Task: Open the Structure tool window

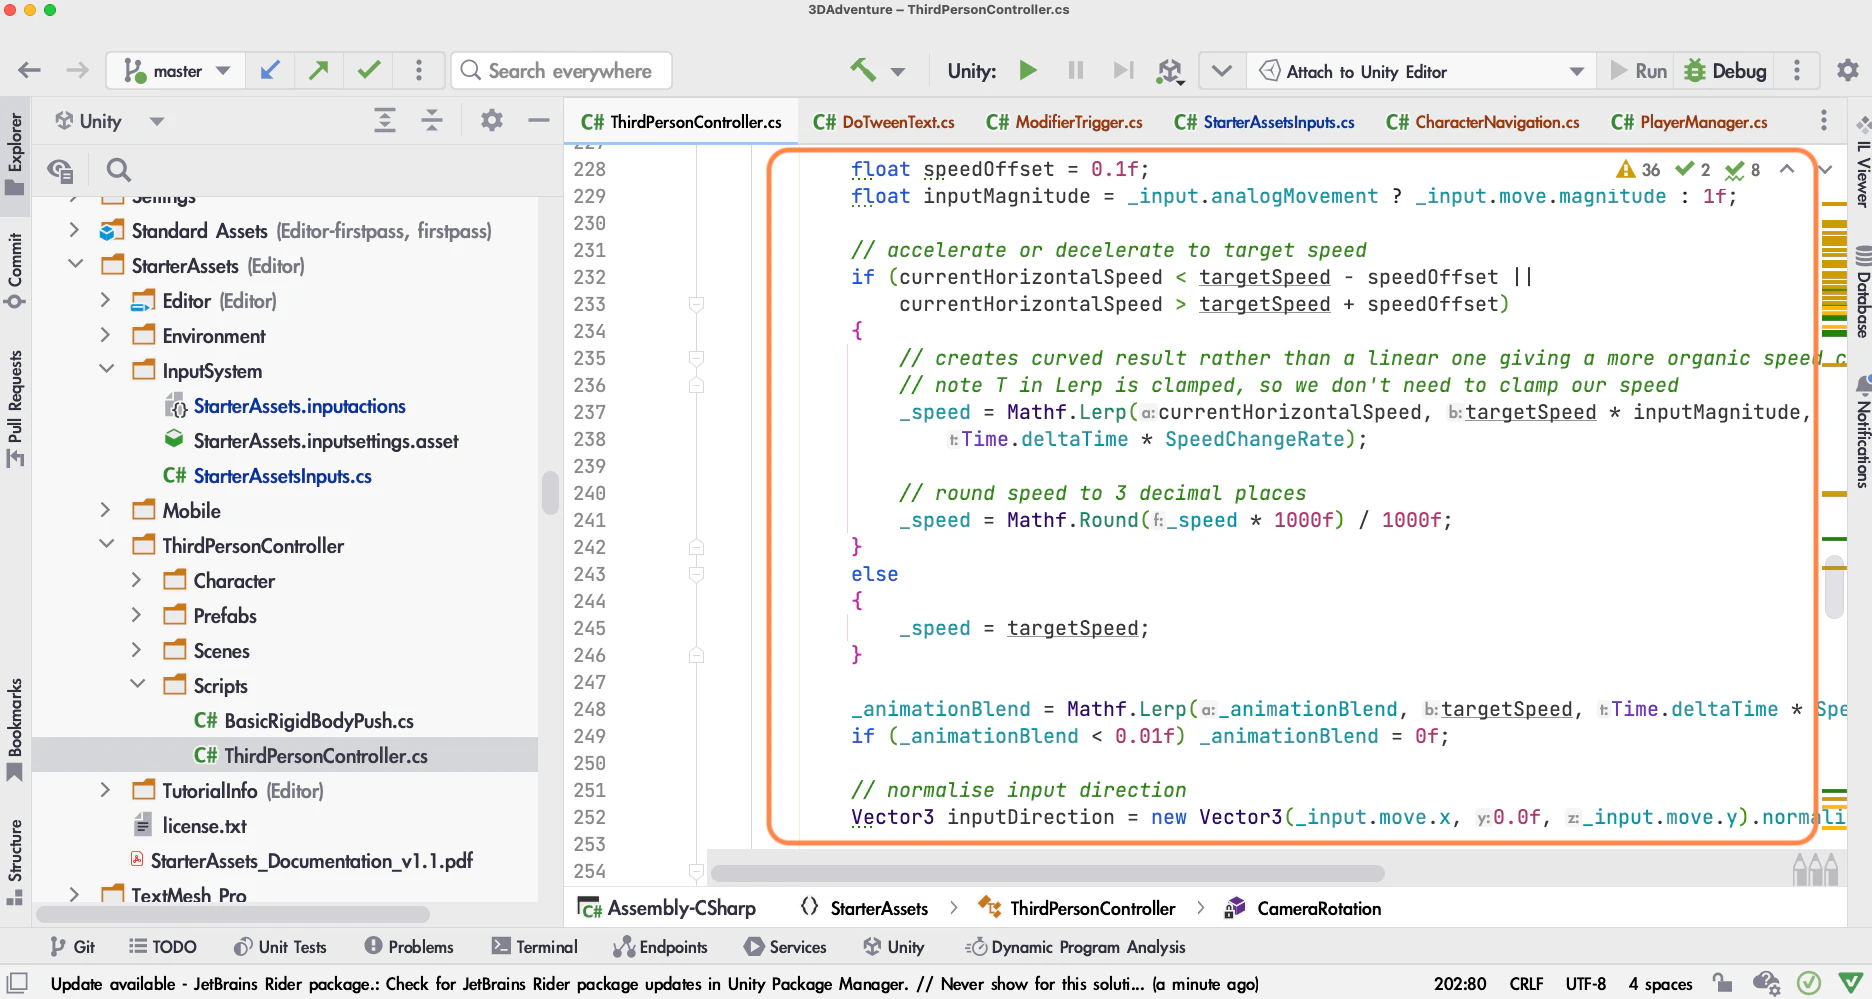Action: pyautogui.click(x=15, y=862)
